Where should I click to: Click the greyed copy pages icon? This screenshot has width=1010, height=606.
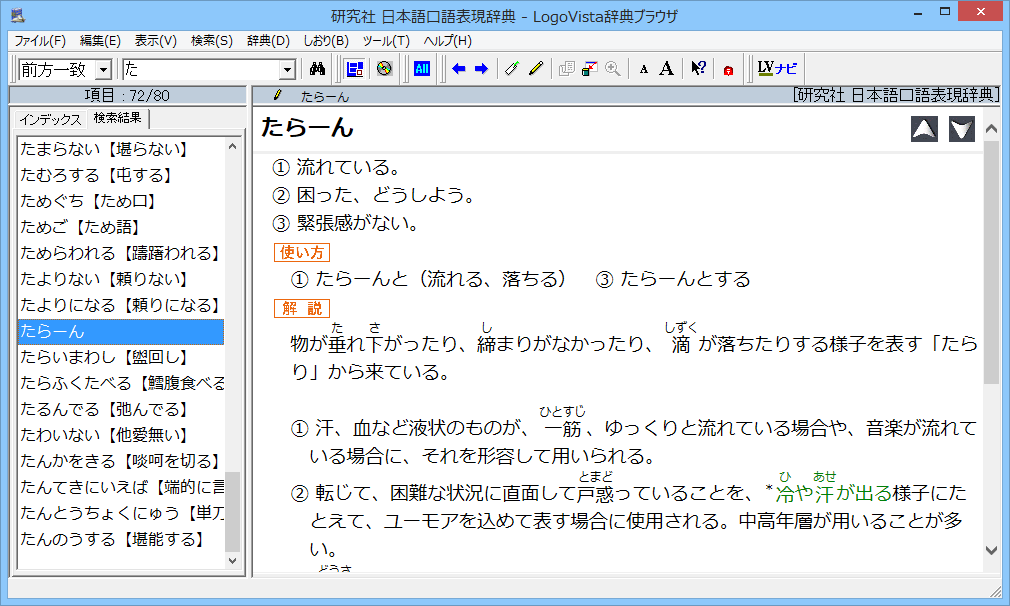(x=567, y=69)
